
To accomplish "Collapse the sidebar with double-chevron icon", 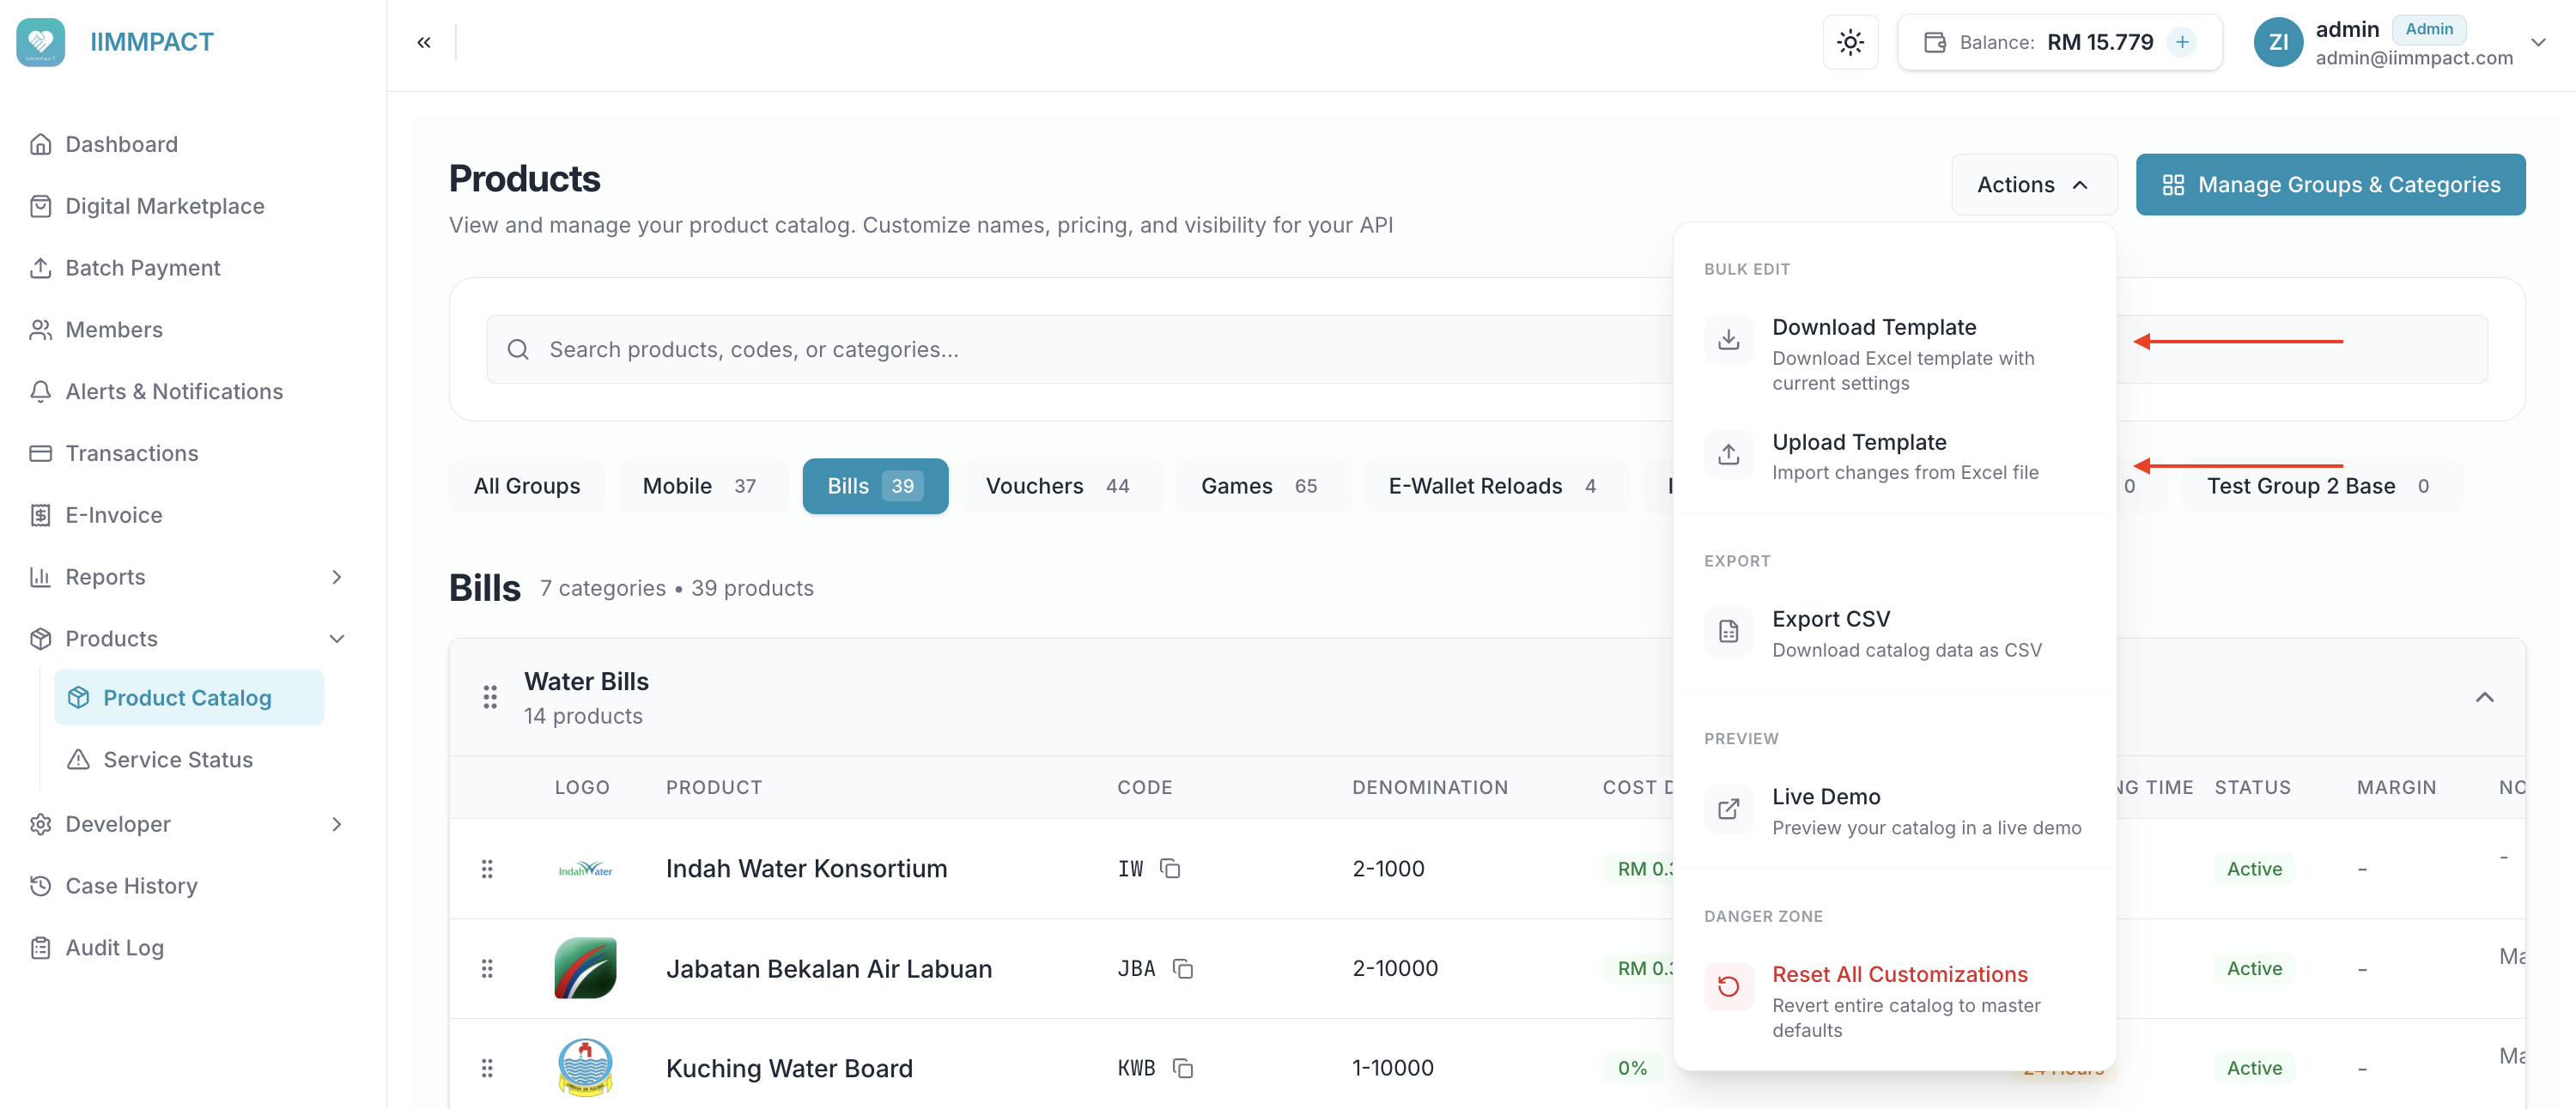I will coord(424,42).
